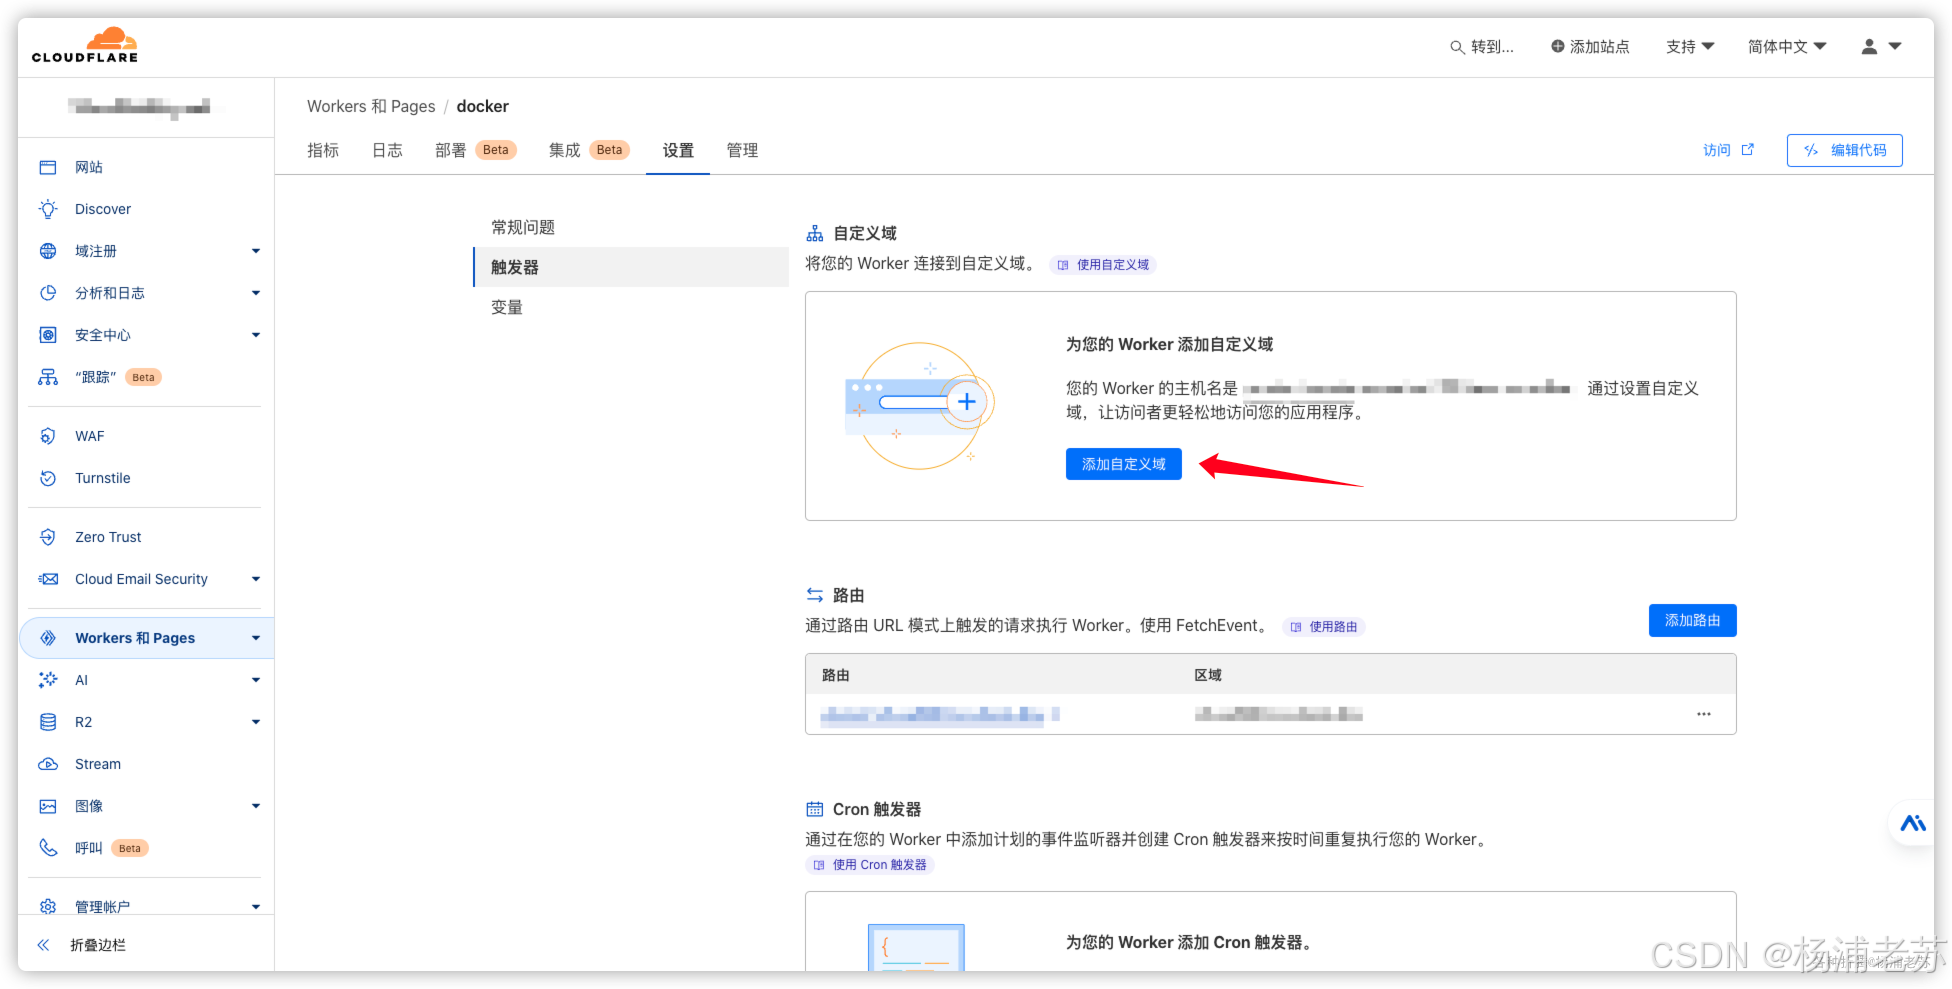Click the 路由 column header

[x=836, y=675]
